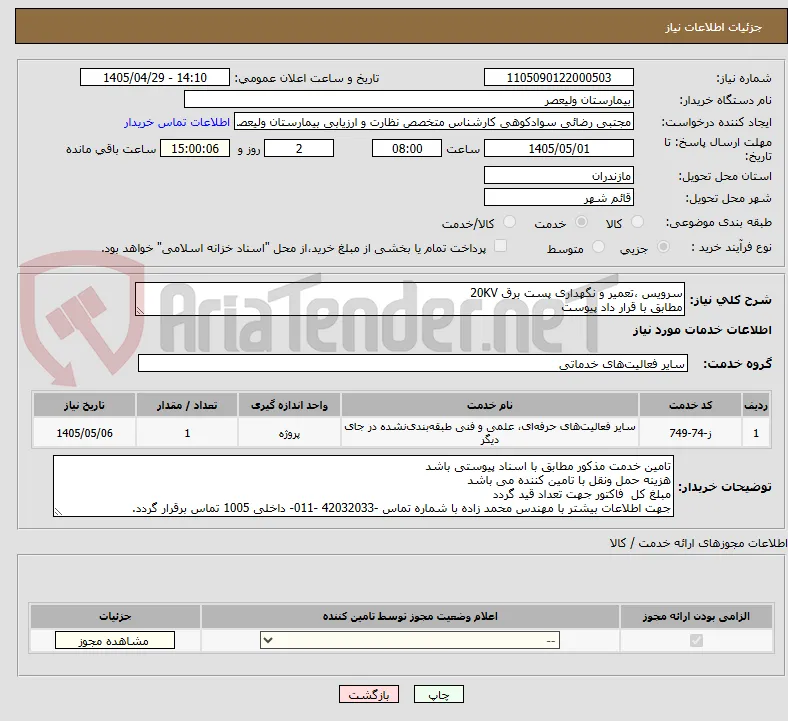788x721 pixels.
Task: Click the delivery city field قائم شهر
Action: tap(558, 197)
